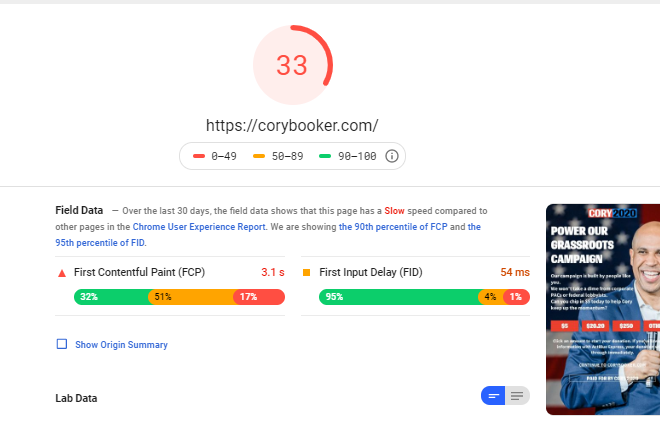Switch to expanded list view in Lab Data
Screen dimensions: 660x421
(x=517, y=396)
